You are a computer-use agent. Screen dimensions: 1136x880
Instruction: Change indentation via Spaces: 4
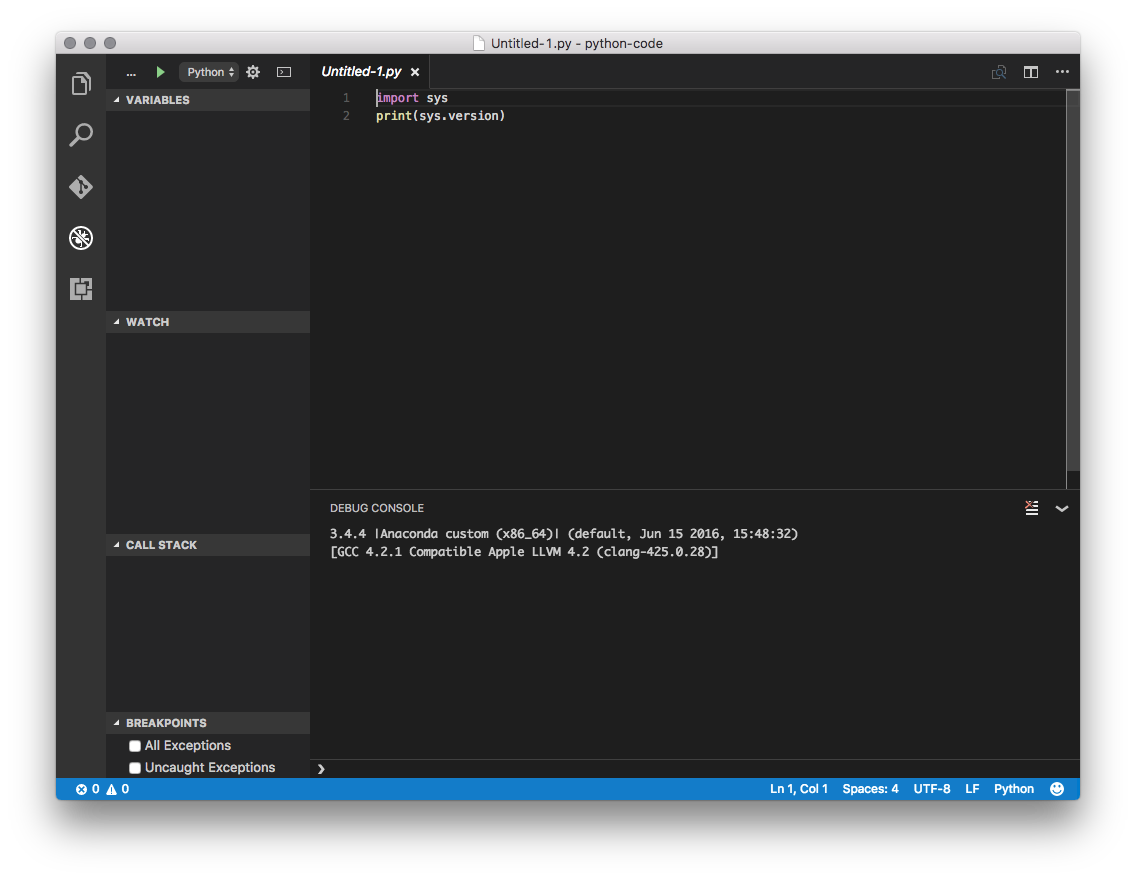click(870, 789)
